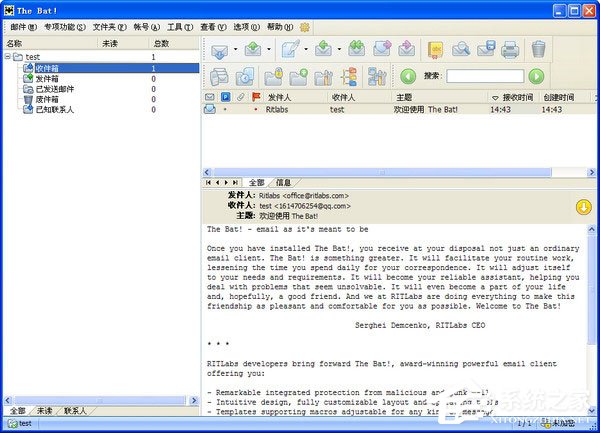The image size is (600, 433).
Task: Collapse the test account tree node
Action: 8,58
